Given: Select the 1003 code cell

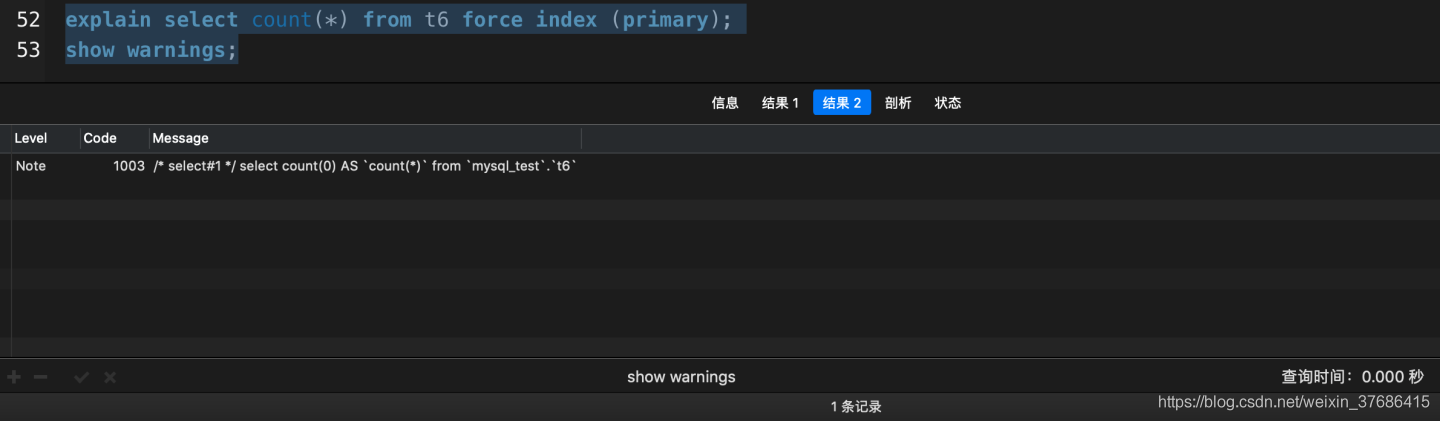Looking at the screenshot, I should tap(129, 166).
